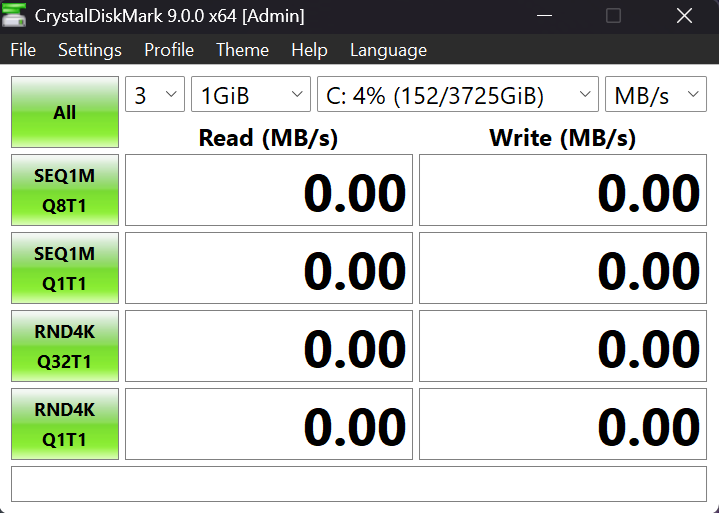The image size is (719, 513).
Task: Open the unit dropdown showing MB/s
Action: click(656, 94)
